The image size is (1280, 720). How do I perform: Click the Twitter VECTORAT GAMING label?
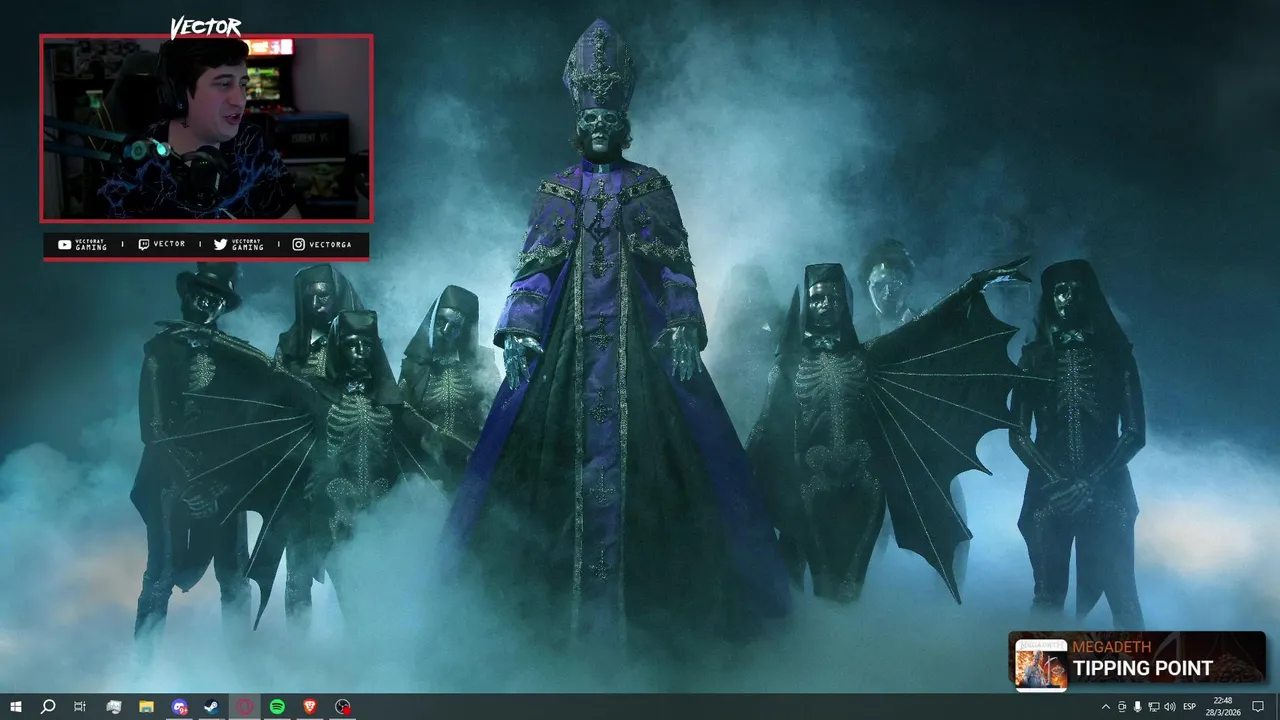pyautogui.click(x=239, y=244)
